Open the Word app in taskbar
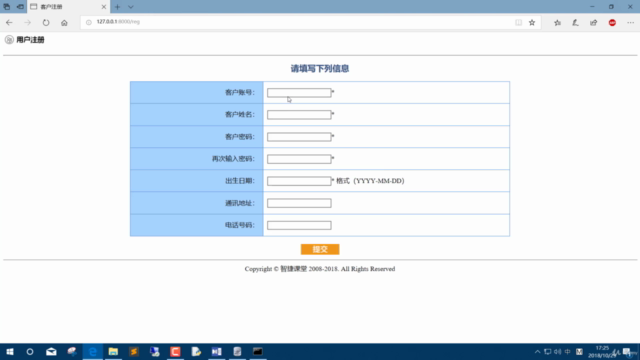Image resolution: width=640 pixels, height=360 pixels. 216,351
